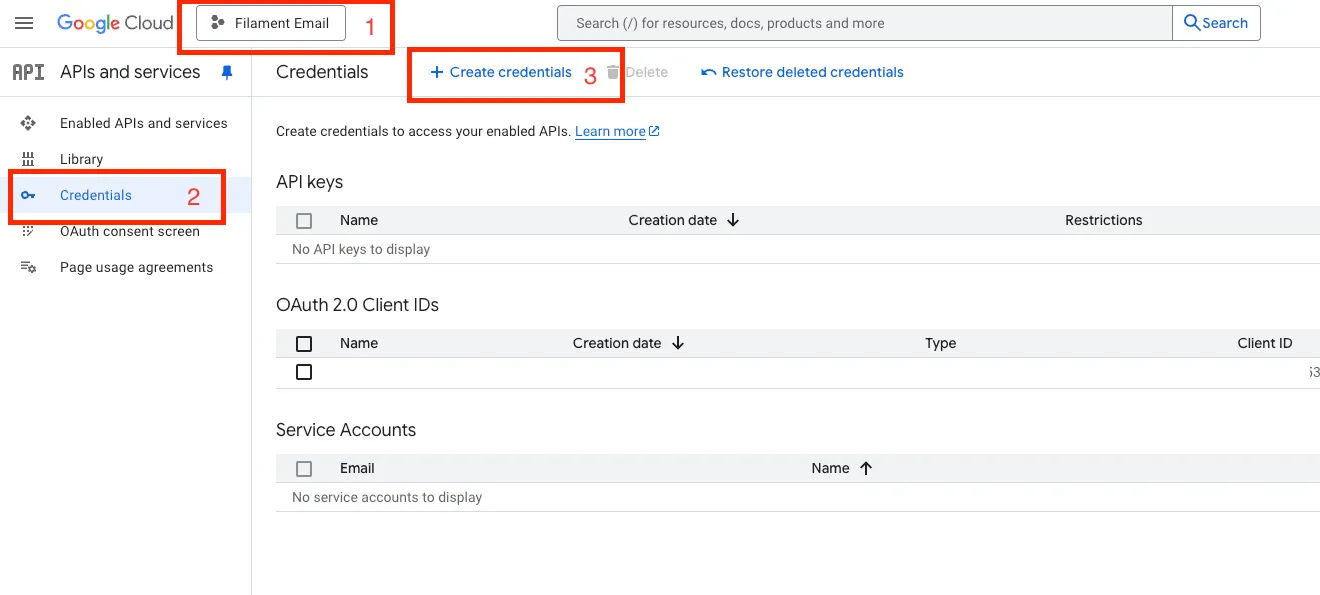Toggle select-all checkbox in Service Accounts table
The width and height of the screenshot is (1320, 595).
304,469
